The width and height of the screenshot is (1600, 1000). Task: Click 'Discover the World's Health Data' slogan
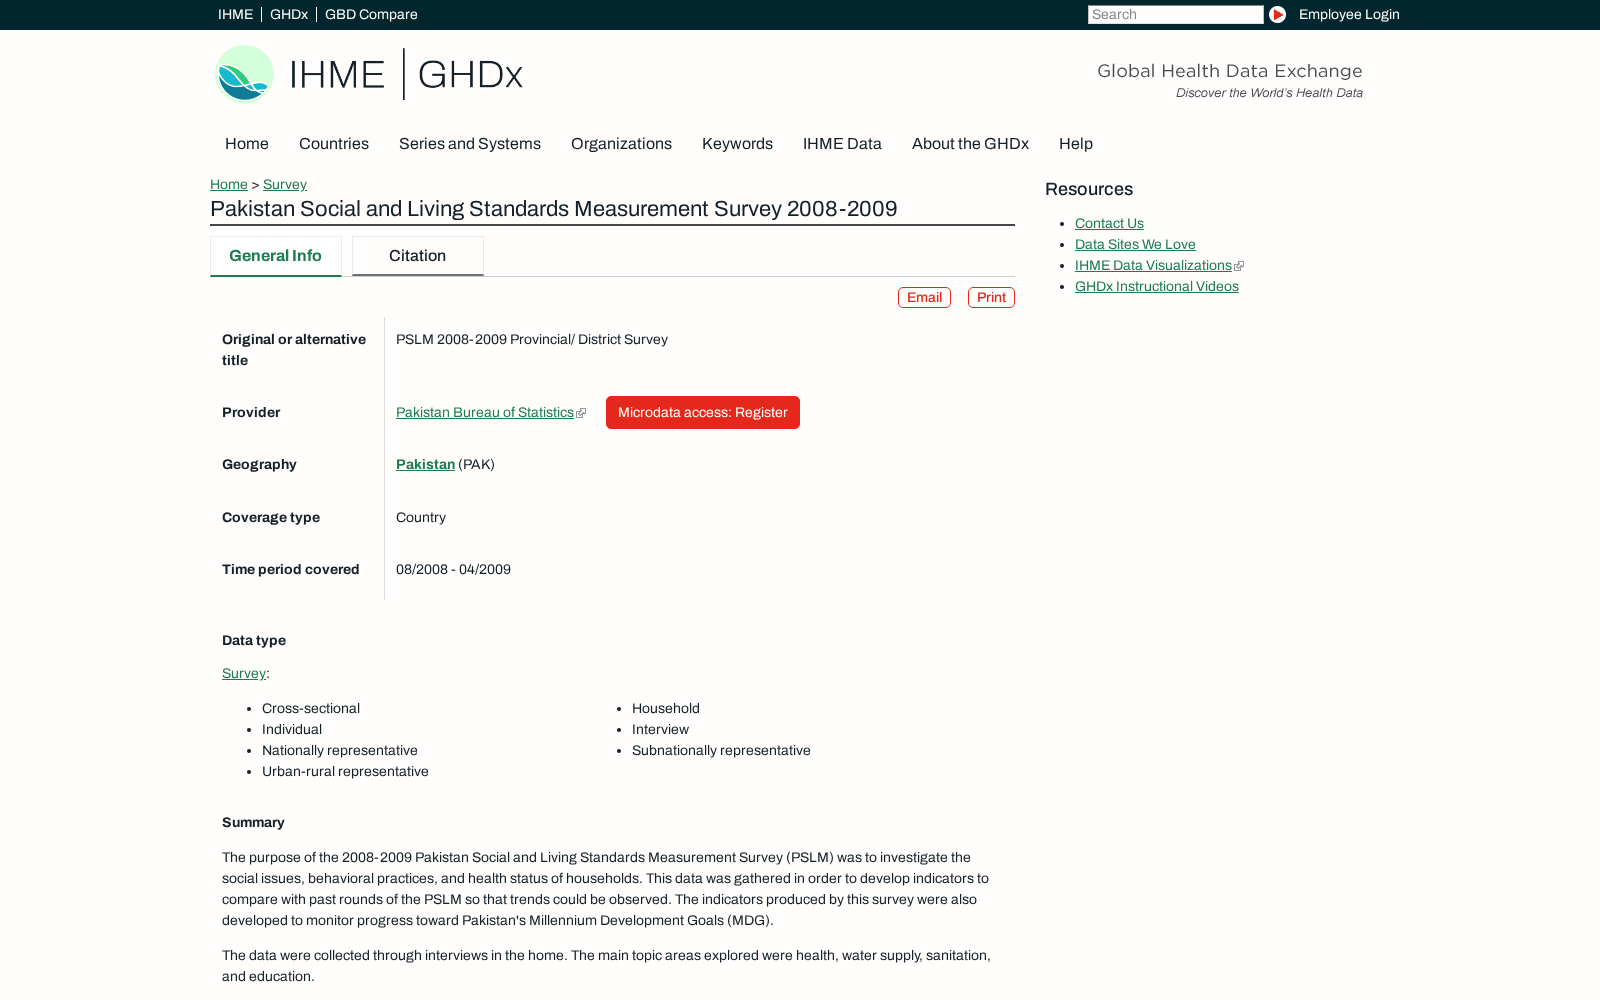pyautogui.click(x=1269, y=93)
